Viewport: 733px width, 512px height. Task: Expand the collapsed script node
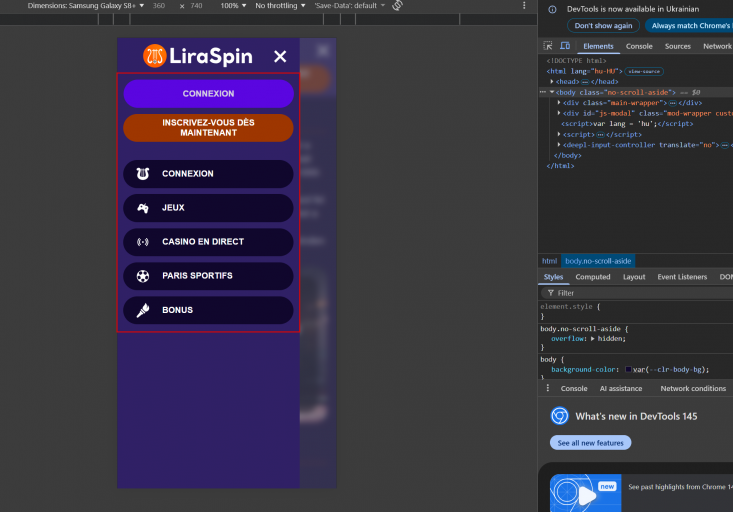[x=559, y=134]
